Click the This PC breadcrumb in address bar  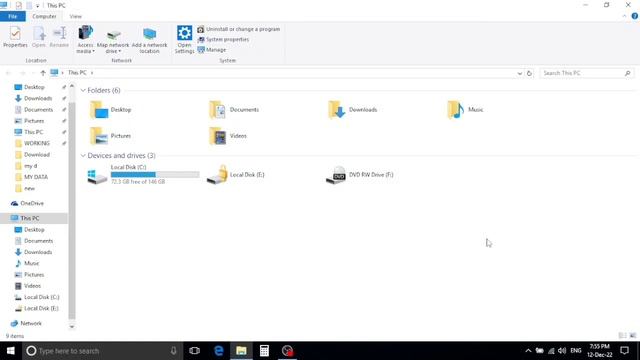pyautogui.click(x=77, y=73)
